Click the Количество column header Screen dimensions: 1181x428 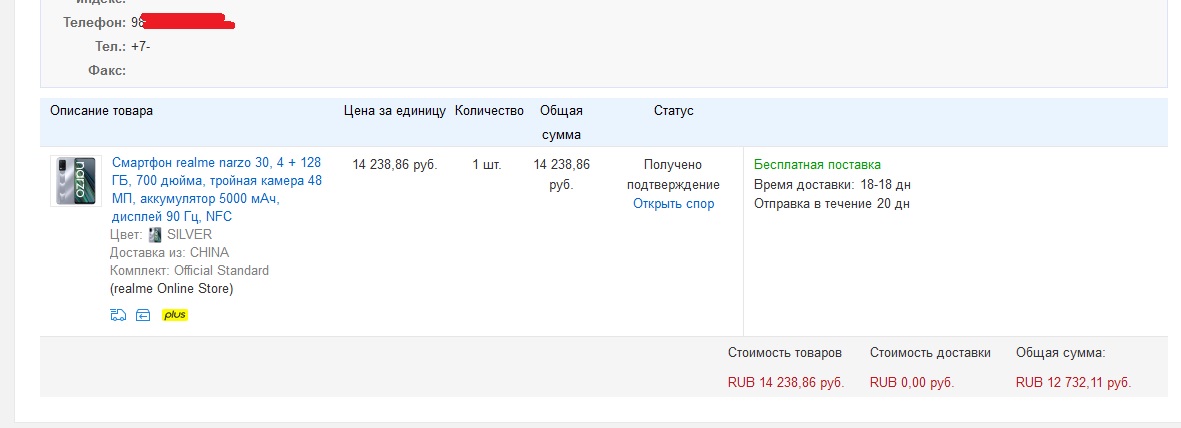[489, 111]
